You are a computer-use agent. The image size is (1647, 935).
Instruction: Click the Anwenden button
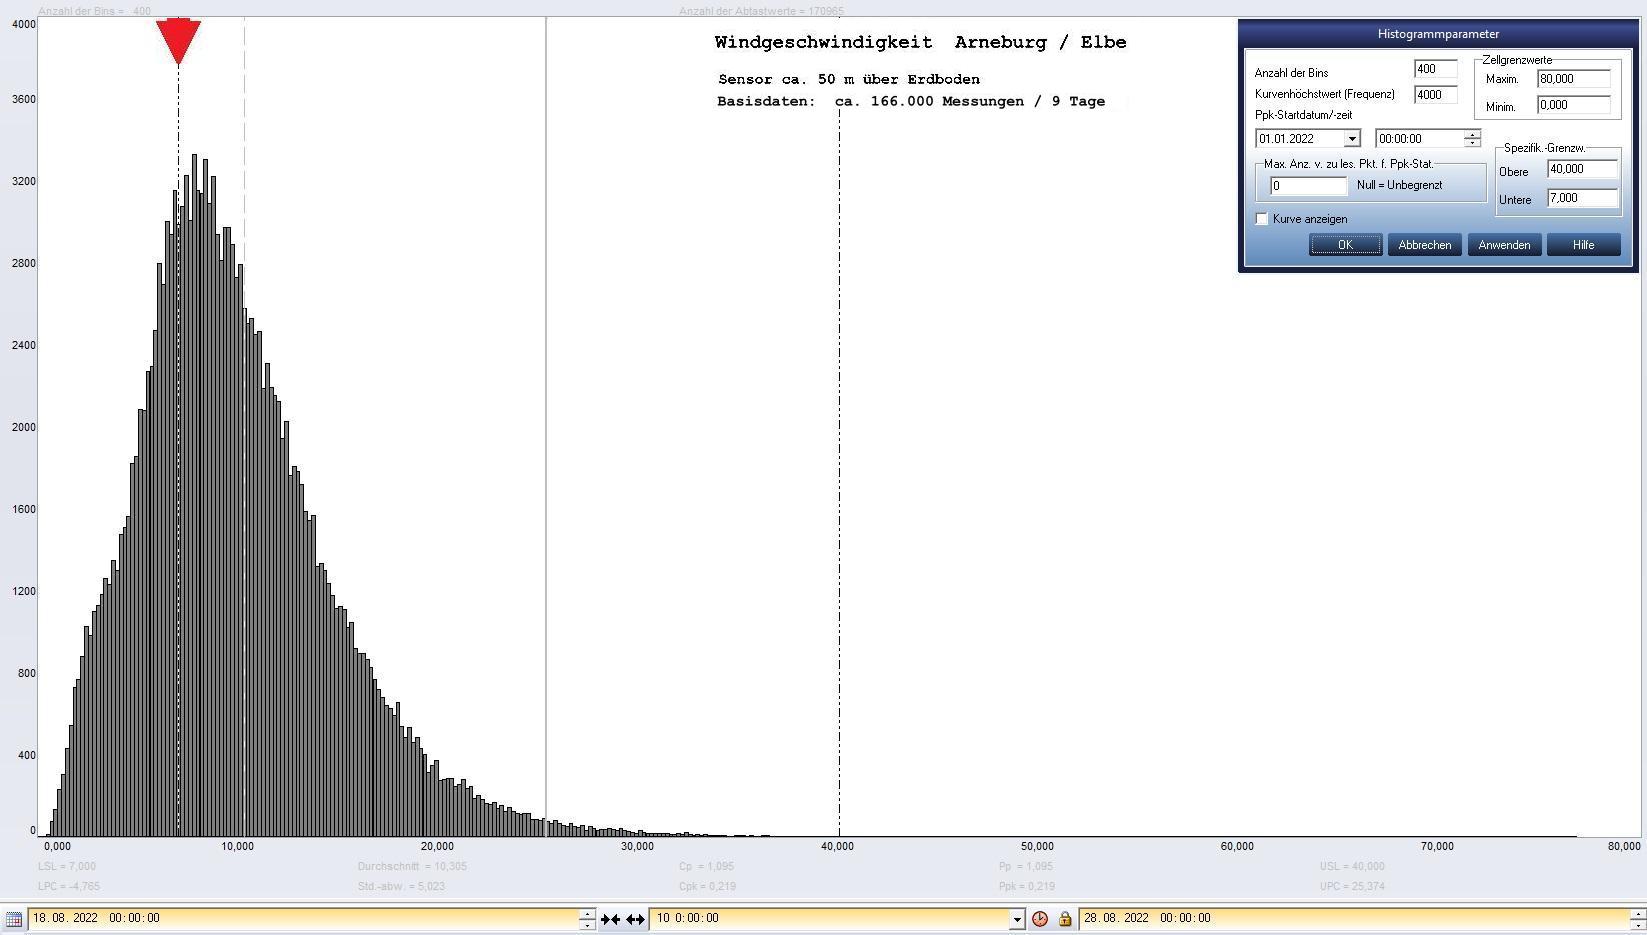coord(1504,245)
